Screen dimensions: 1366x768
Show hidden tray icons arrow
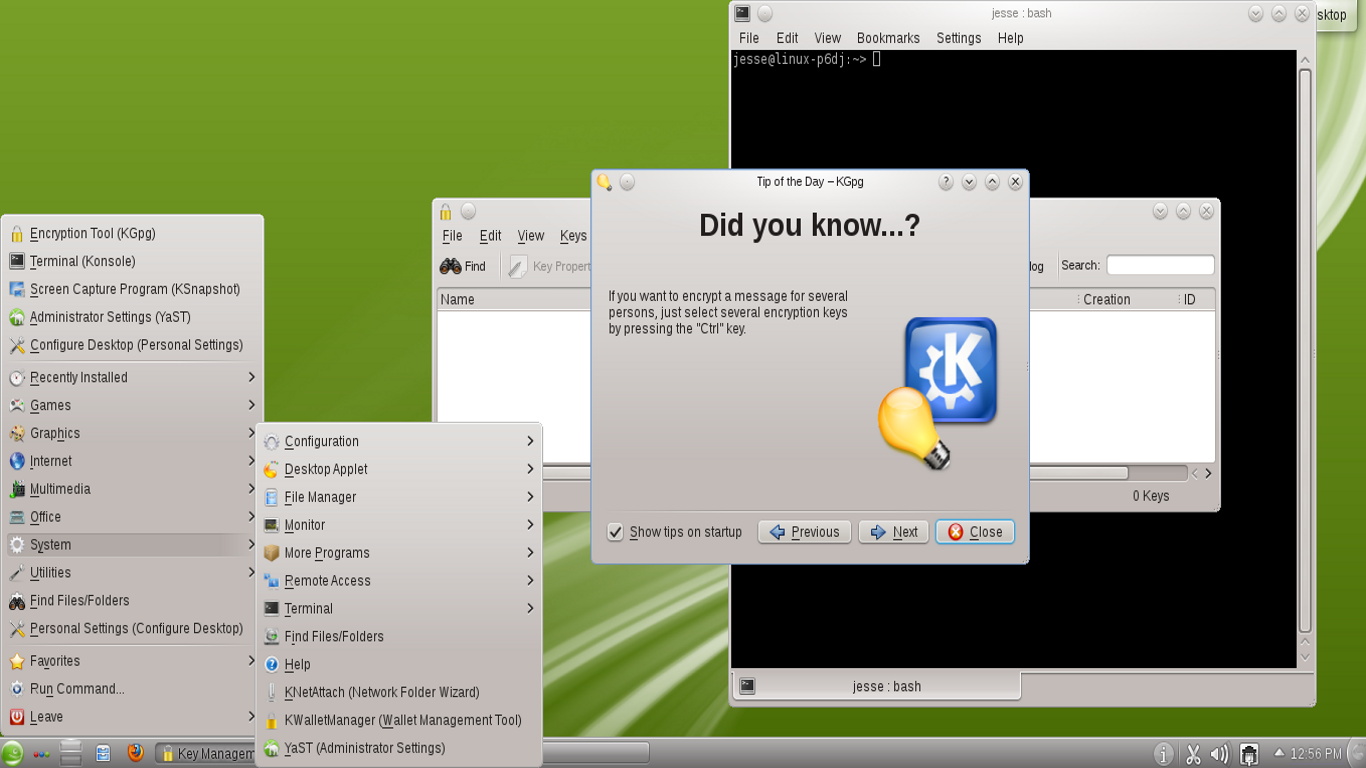coord(1278,753)
